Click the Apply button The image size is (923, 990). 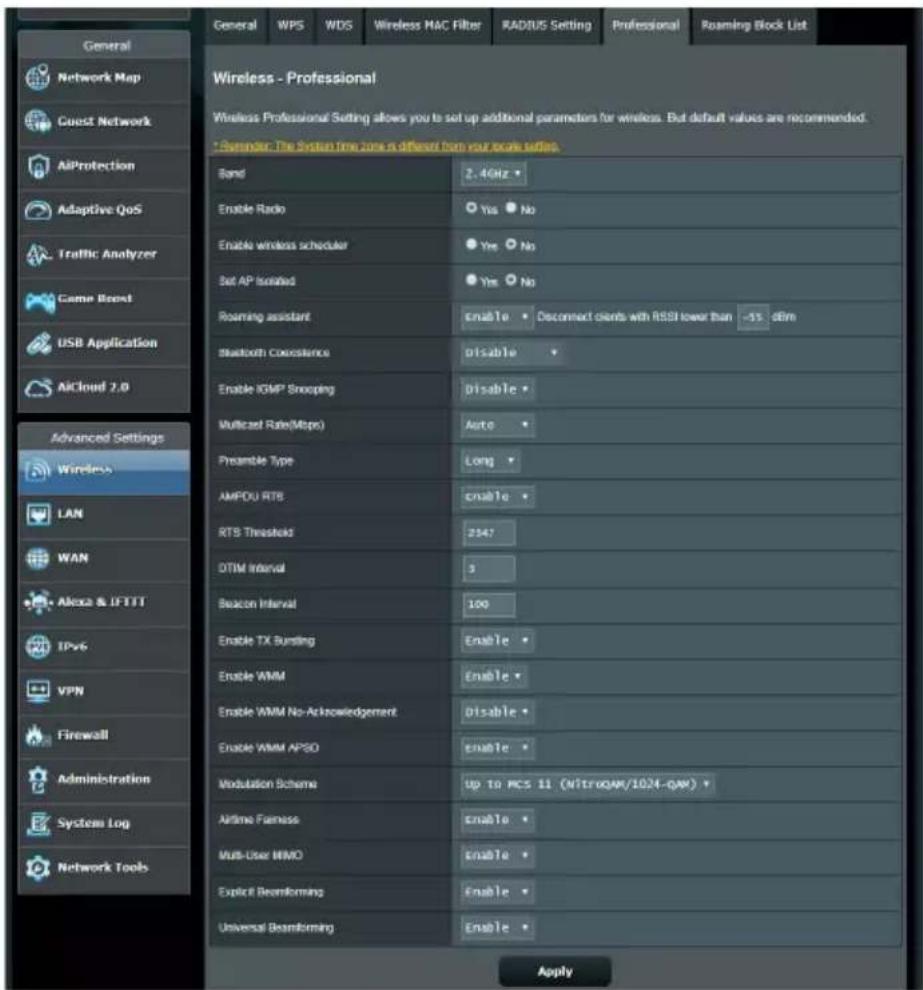tap(555, 972)
